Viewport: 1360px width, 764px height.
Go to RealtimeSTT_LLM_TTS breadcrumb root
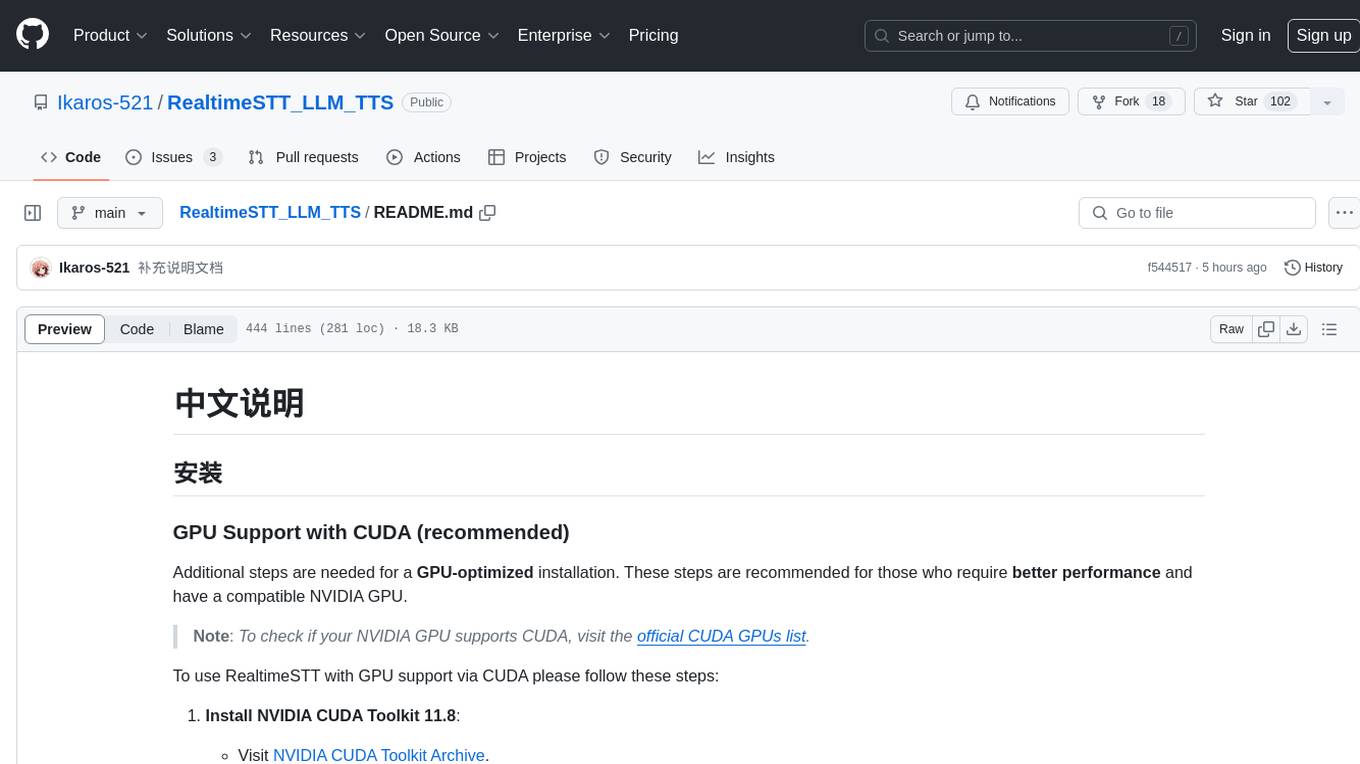(x=270, y=212)
